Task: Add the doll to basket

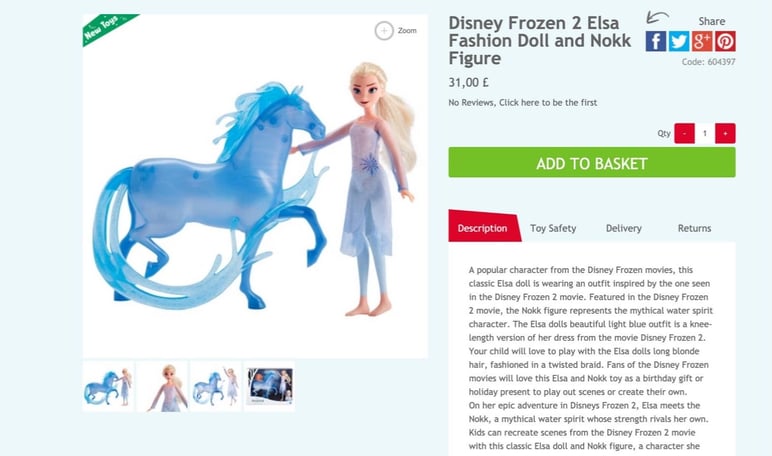Action: point(592,163)
